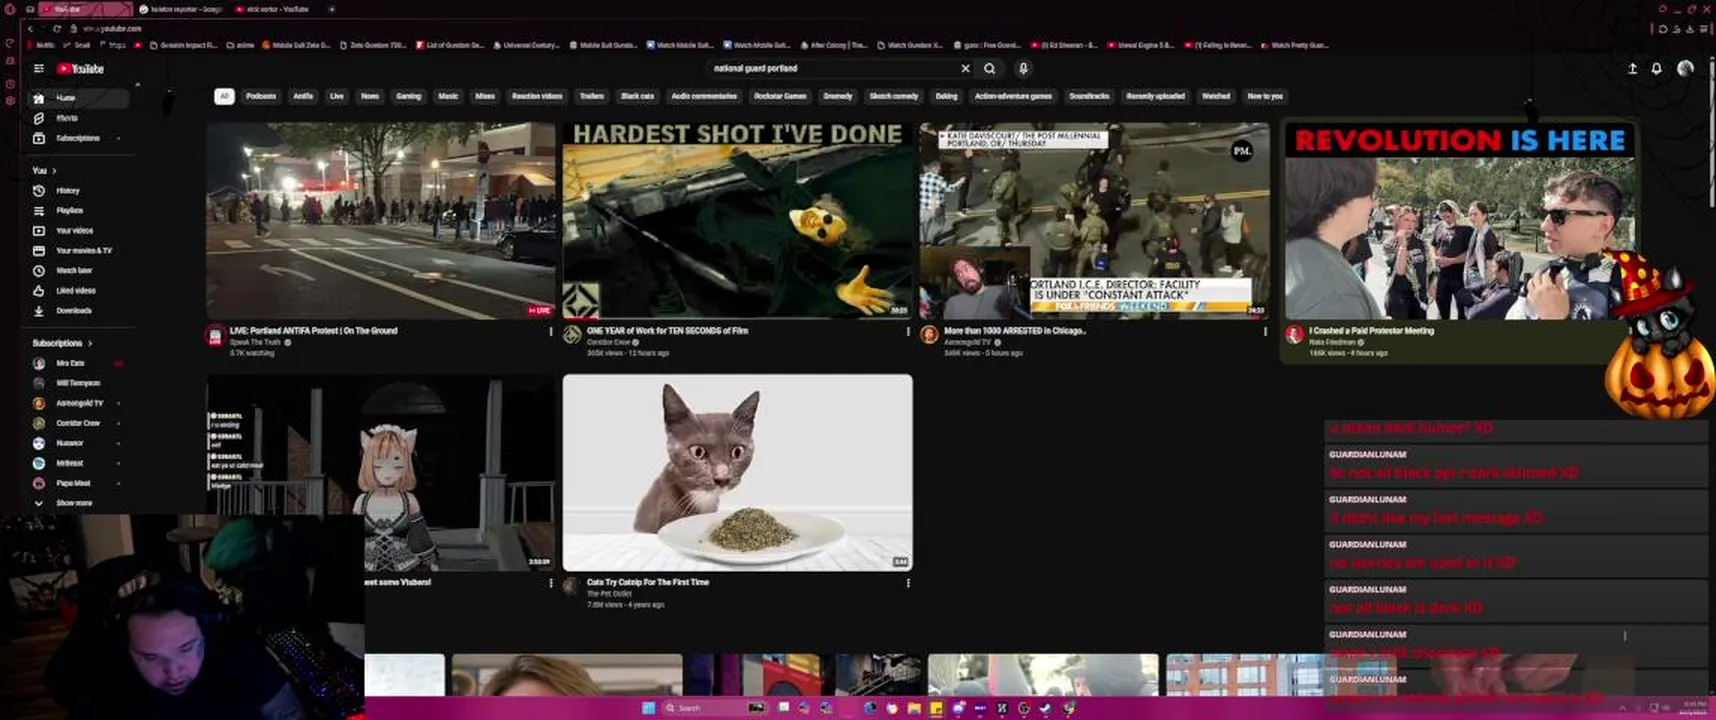Open Your videos in the sidebar
The image size is (1716, 720).
click(x=78, y=230)
